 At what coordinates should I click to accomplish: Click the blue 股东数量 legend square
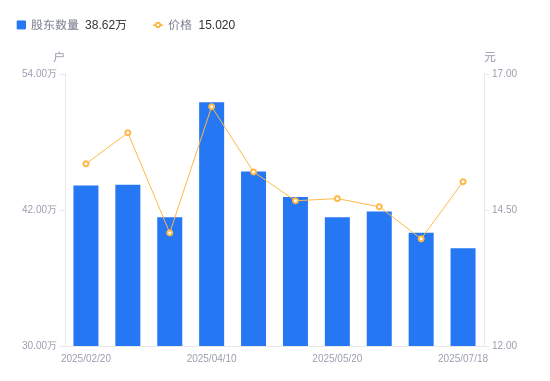point(21,25)
